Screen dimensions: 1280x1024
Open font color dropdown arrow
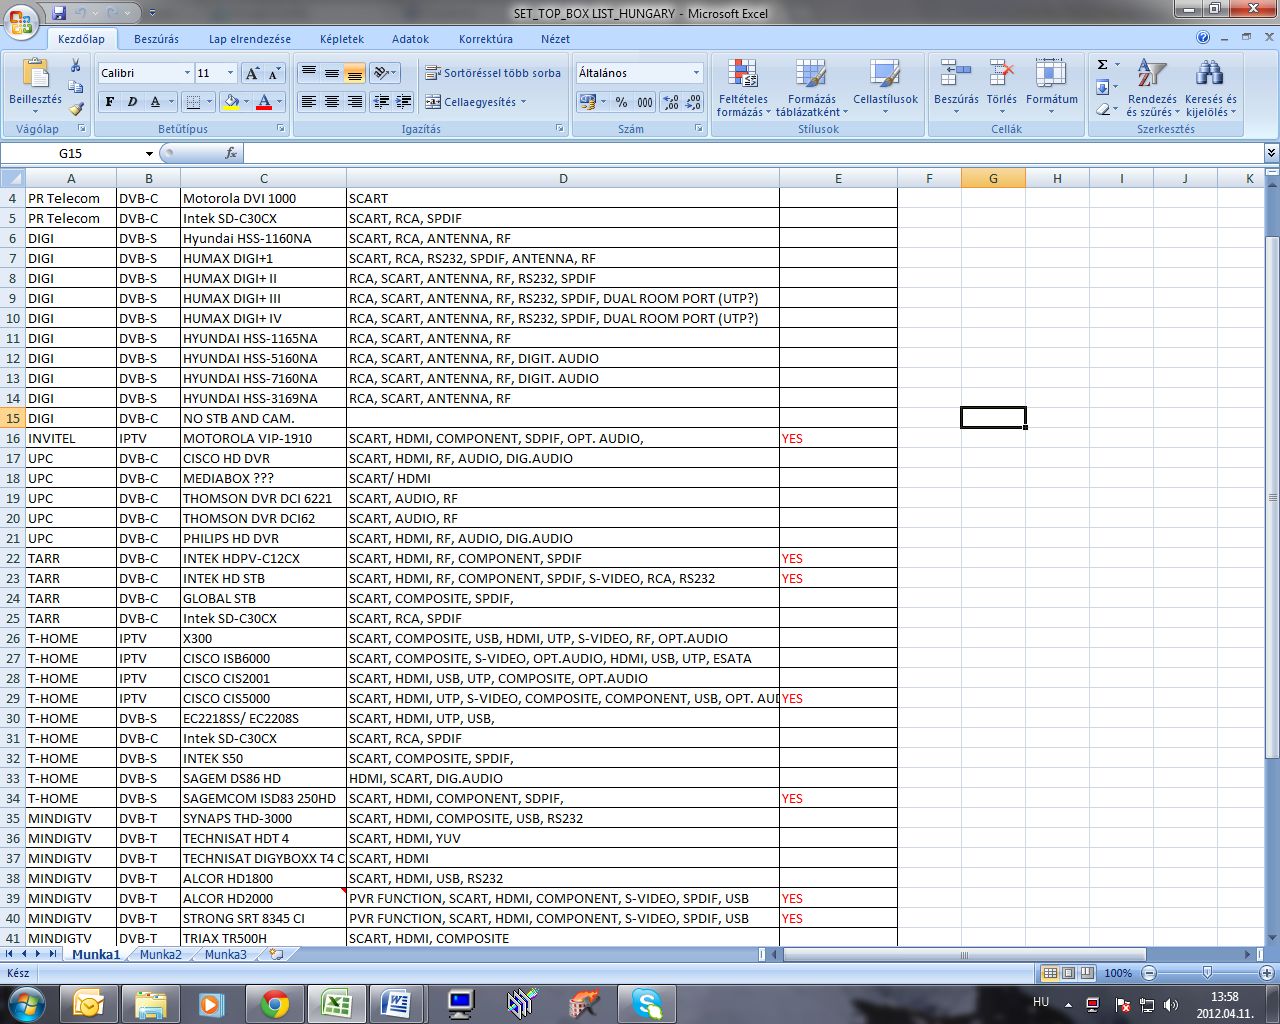[x=279, y=102]
